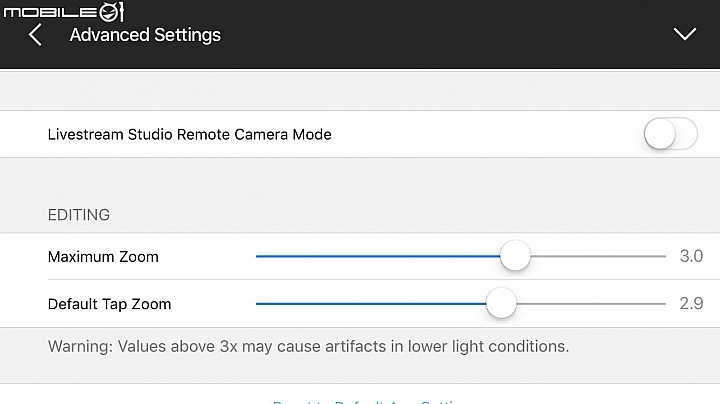Click the blue filled portion of Maximum Zoom track

tap(377, 256)
